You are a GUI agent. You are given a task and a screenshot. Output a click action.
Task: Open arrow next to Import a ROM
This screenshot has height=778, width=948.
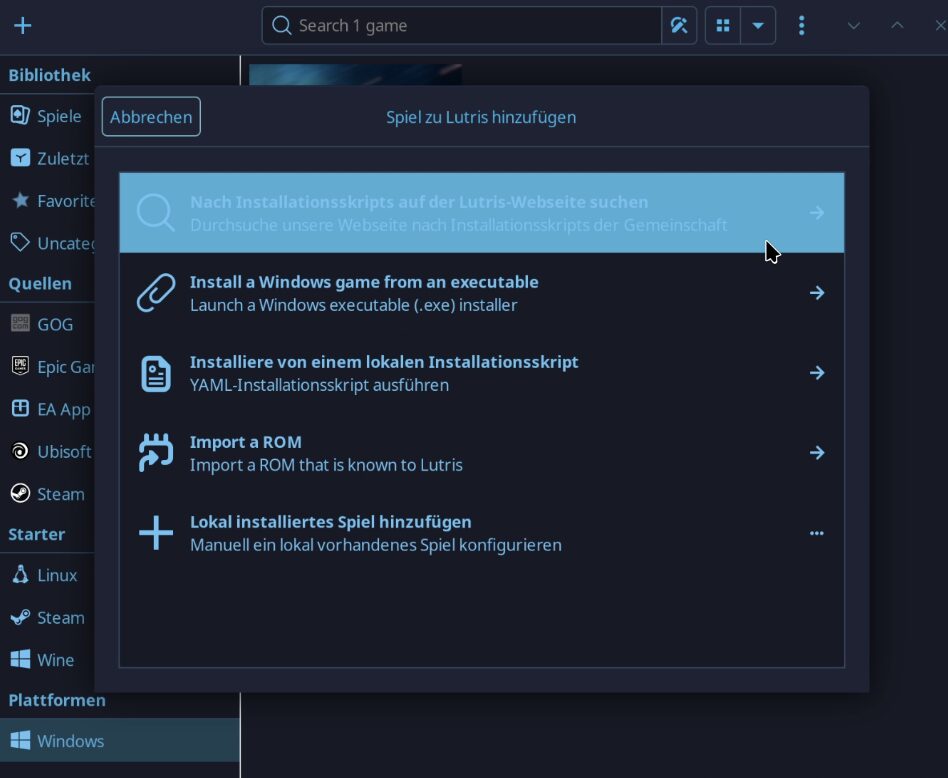coord(817,453)
